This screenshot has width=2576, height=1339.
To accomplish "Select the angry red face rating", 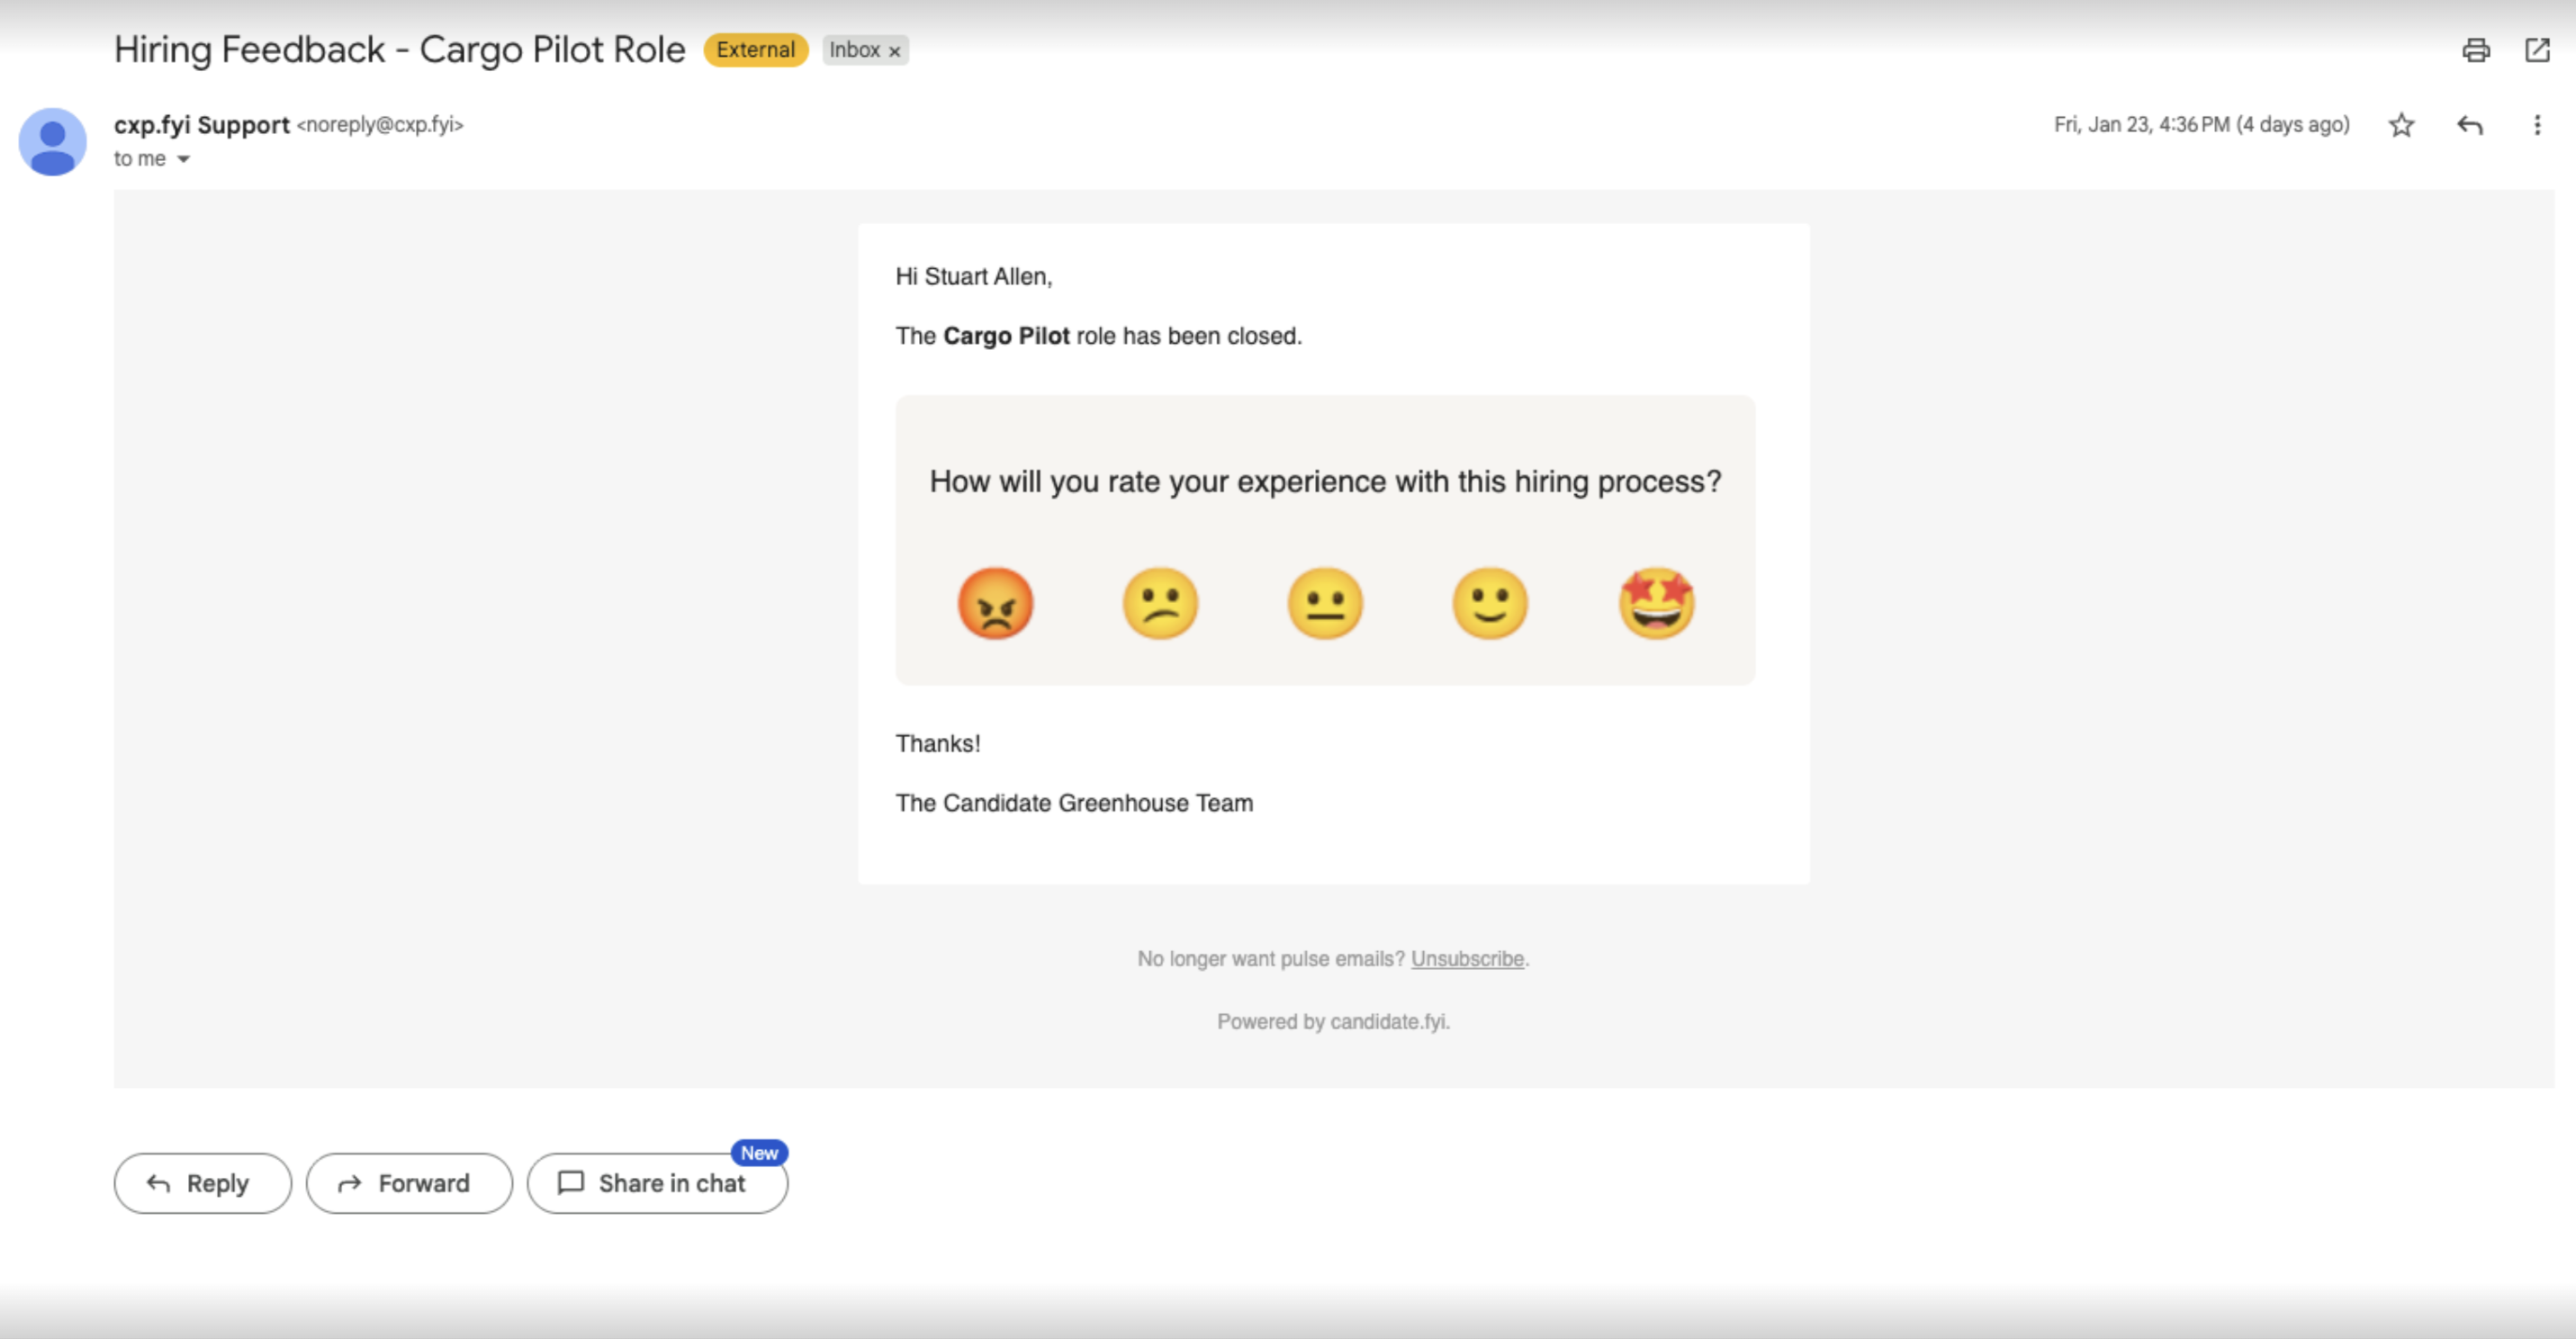I will pos(995,603).
